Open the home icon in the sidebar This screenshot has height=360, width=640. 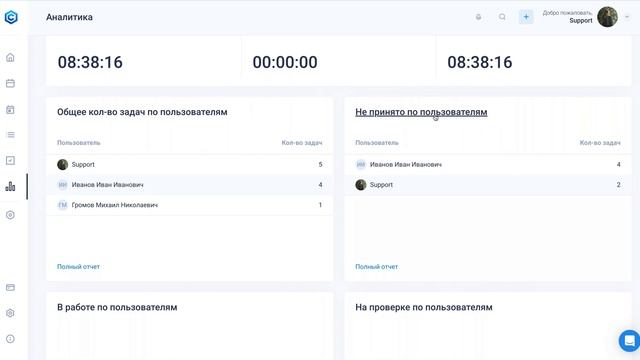coord(10,58)
